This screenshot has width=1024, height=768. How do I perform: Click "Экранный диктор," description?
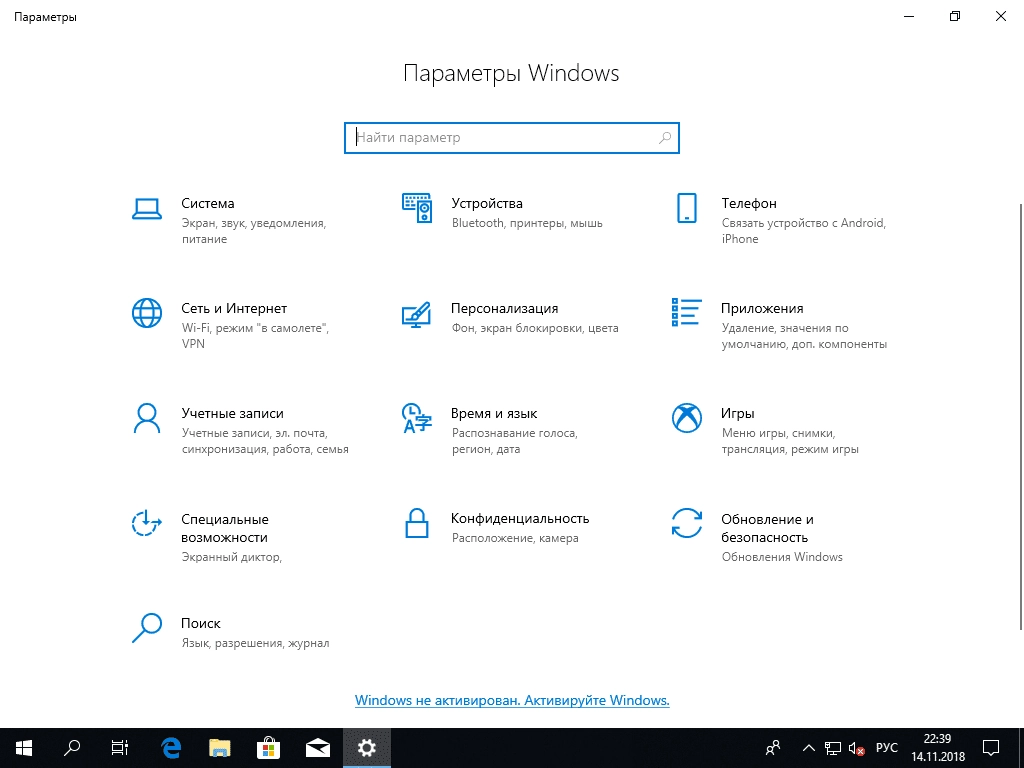click(x=232, y=557)
